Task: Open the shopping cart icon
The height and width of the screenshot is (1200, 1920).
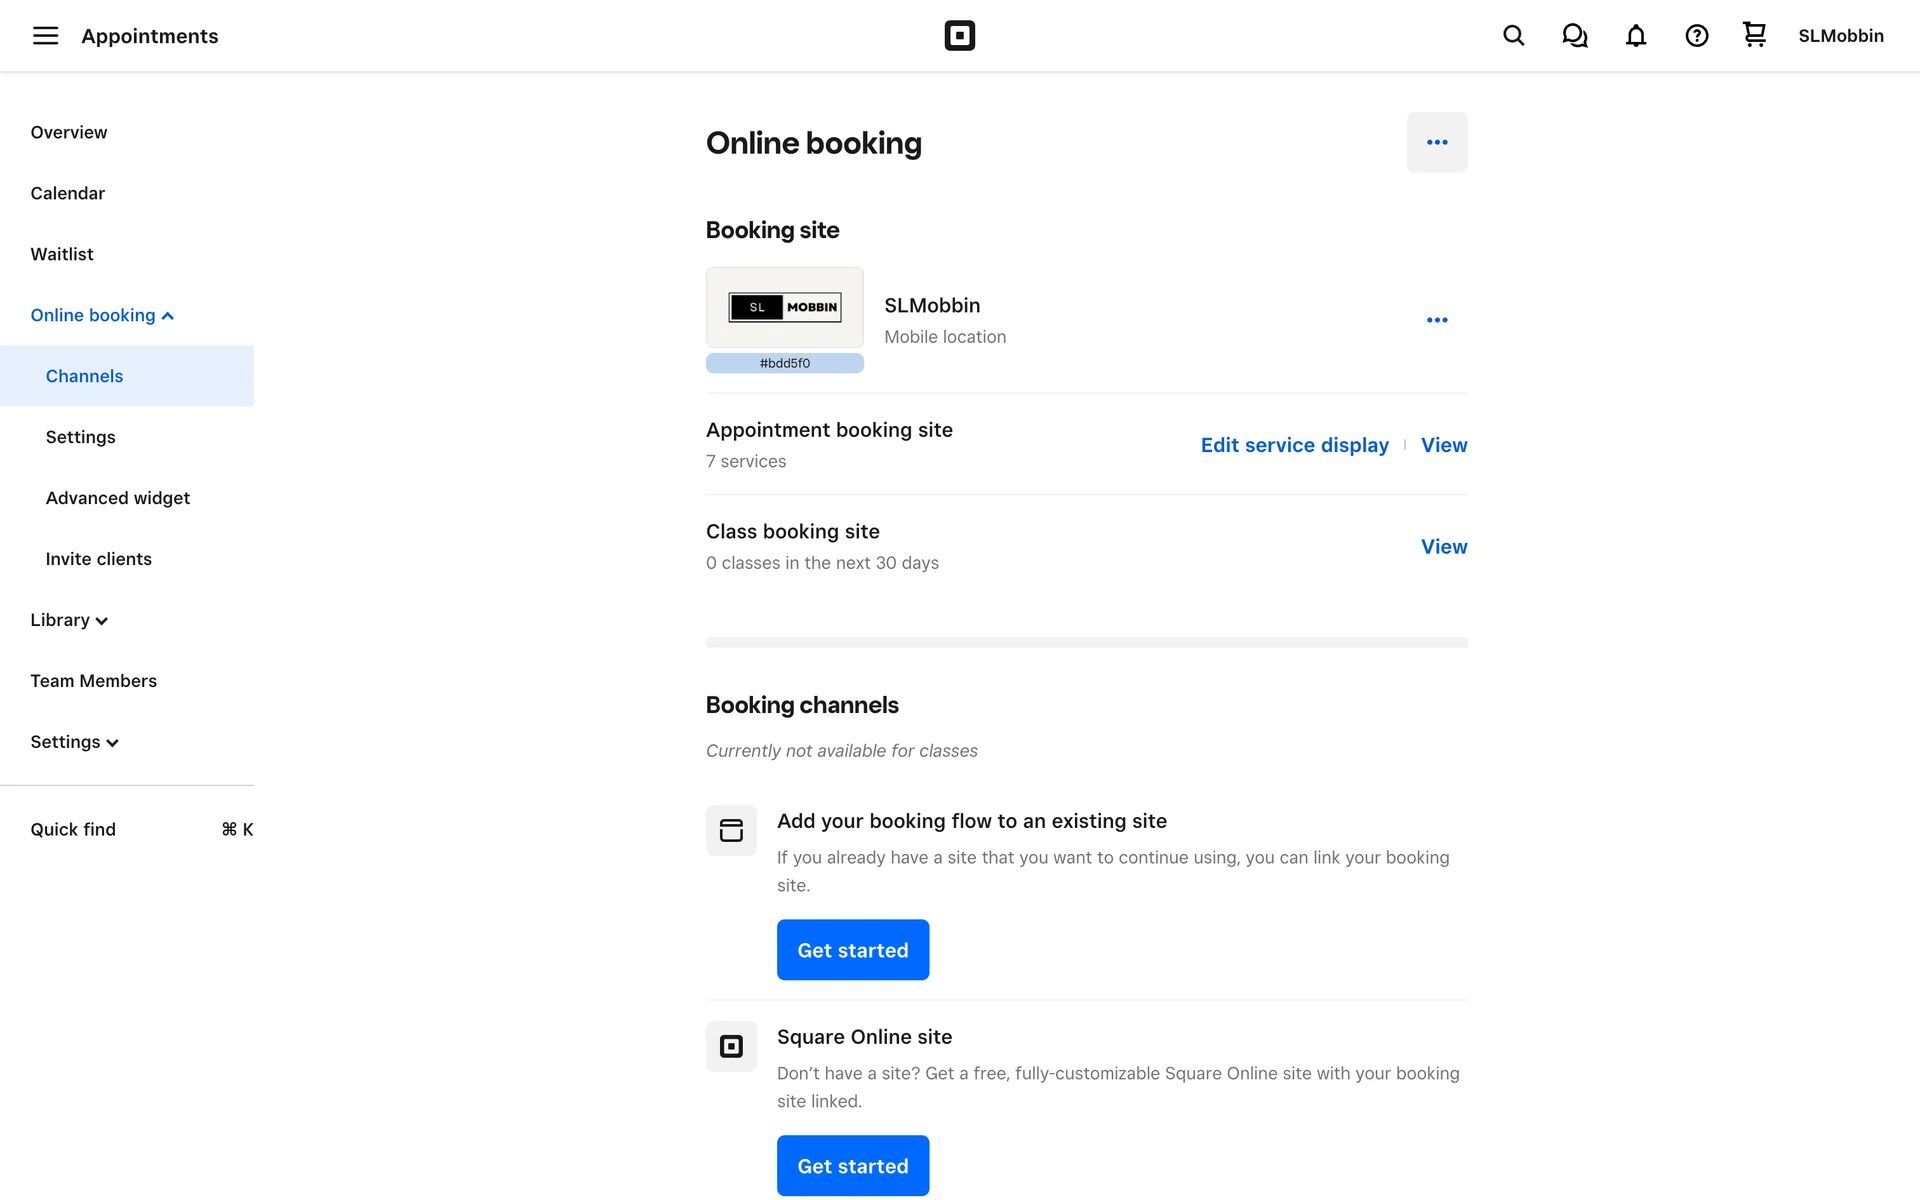Action: point(1754,35)
